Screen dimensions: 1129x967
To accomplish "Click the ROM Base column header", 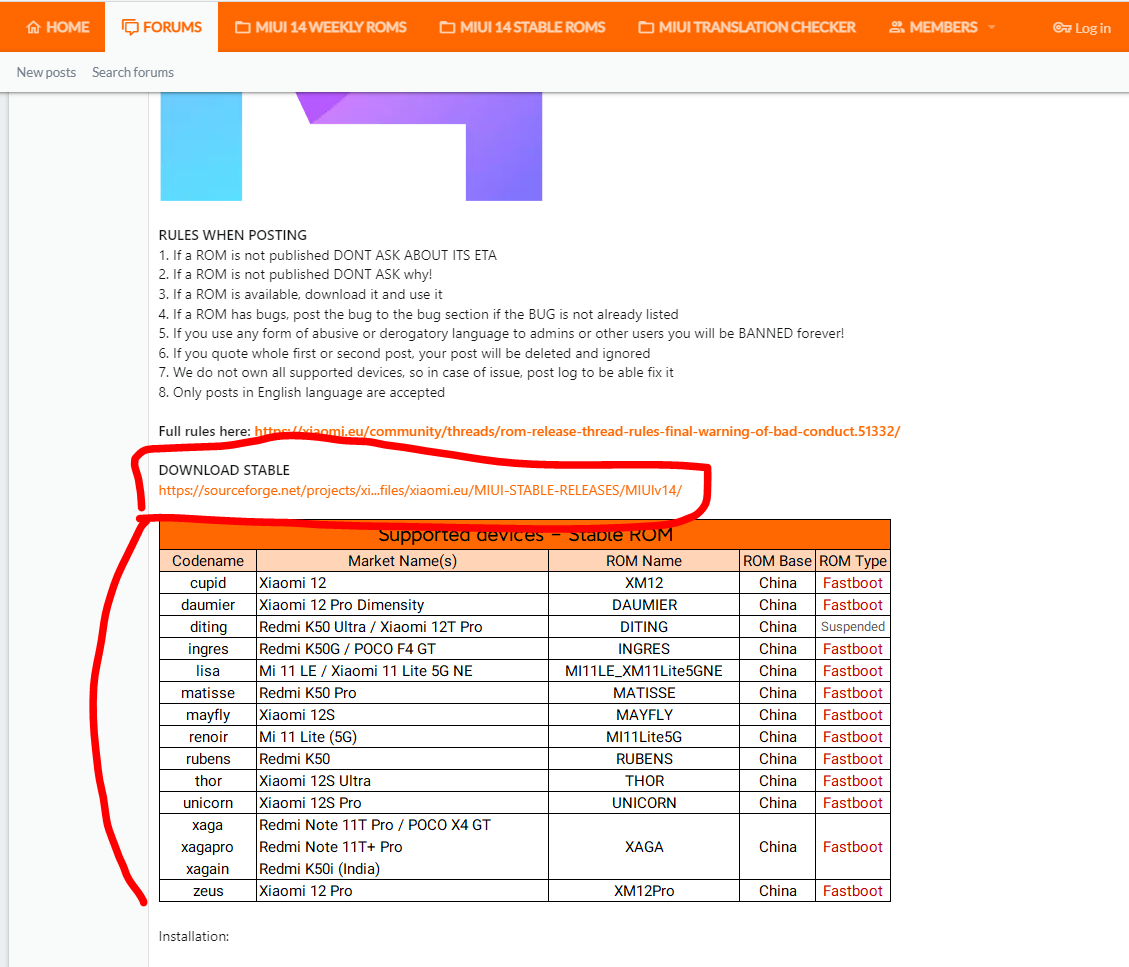I will (x=778, y=561).
